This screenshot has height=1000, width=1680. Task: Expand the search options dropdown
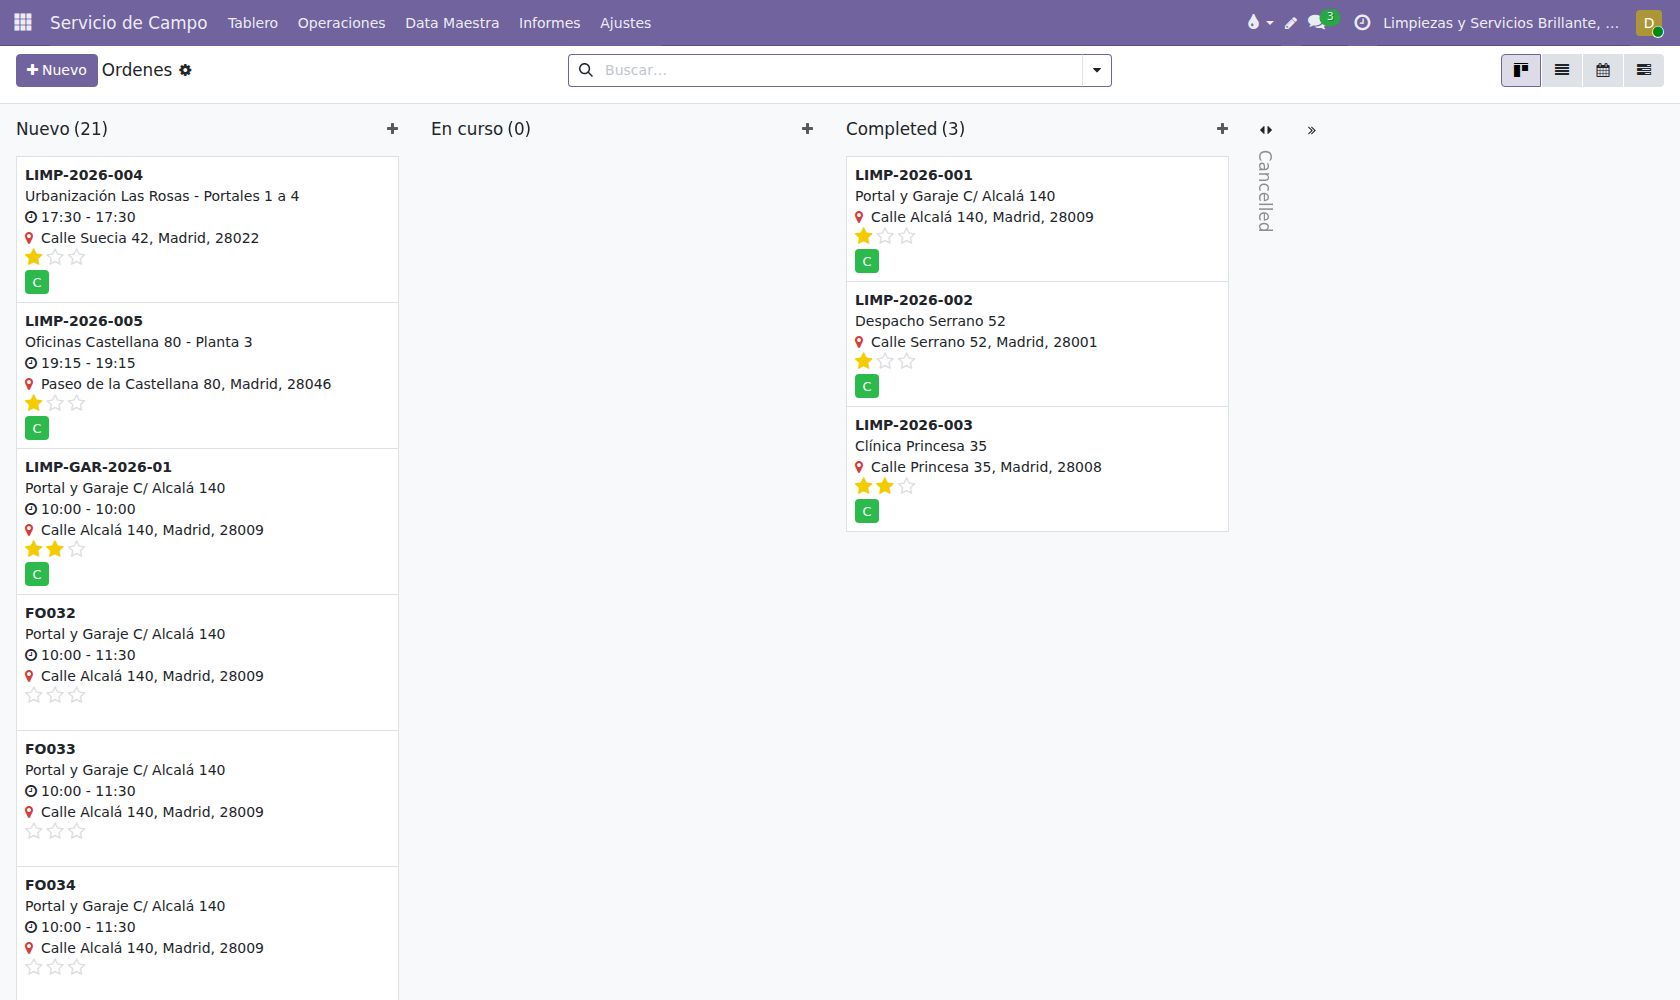[1097, 70]
